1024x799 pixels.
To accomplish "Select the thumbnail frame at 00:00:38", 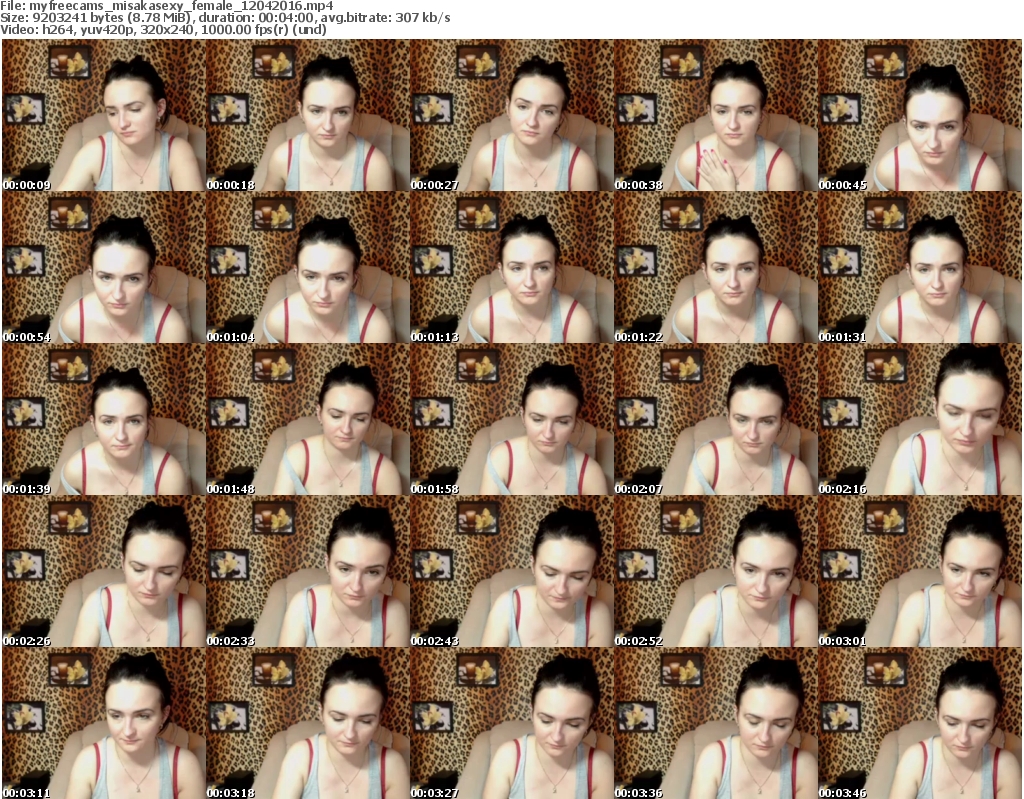I will coord(716,115).
